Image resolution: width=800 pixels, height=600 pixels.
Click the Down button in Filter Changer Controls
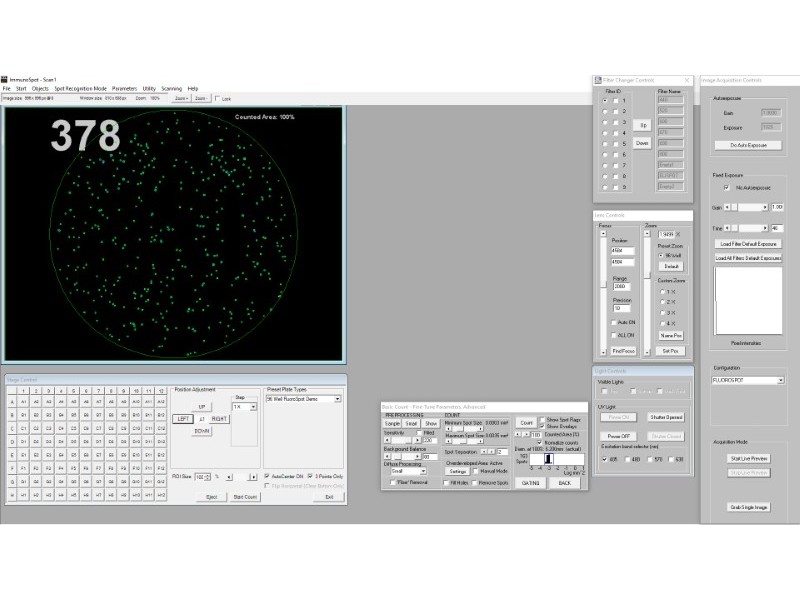point(643,143)
